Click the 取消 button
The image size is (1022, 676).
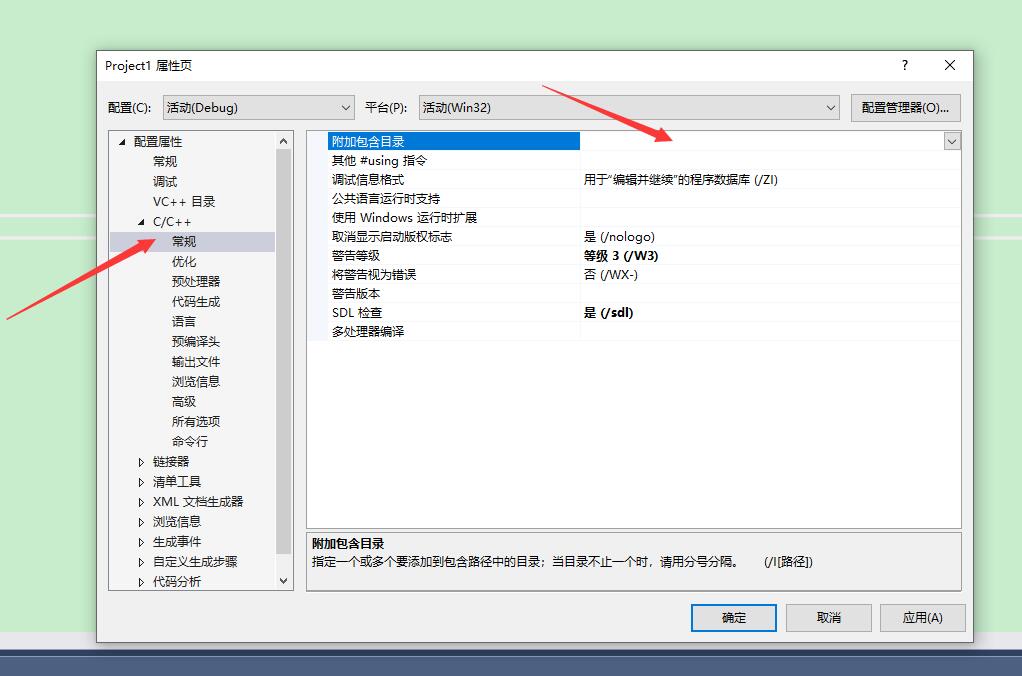828,617
